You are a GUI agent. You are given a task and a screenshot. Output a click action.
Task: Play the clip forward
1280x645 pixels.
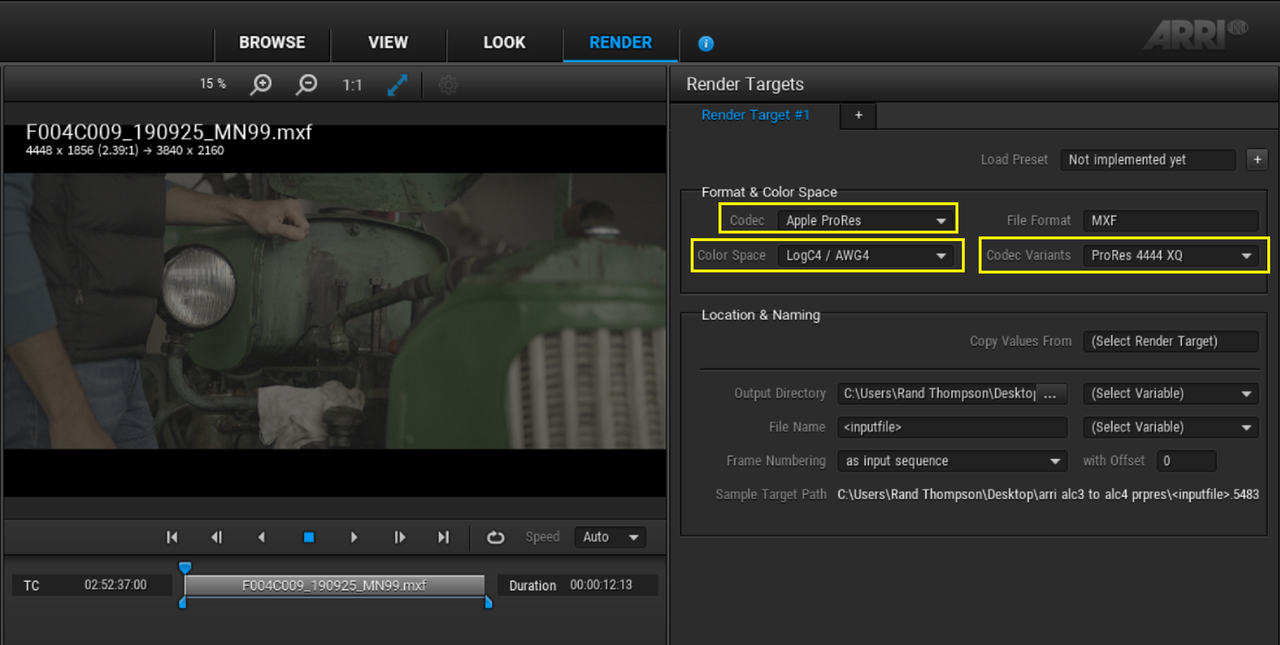[354, 538]
